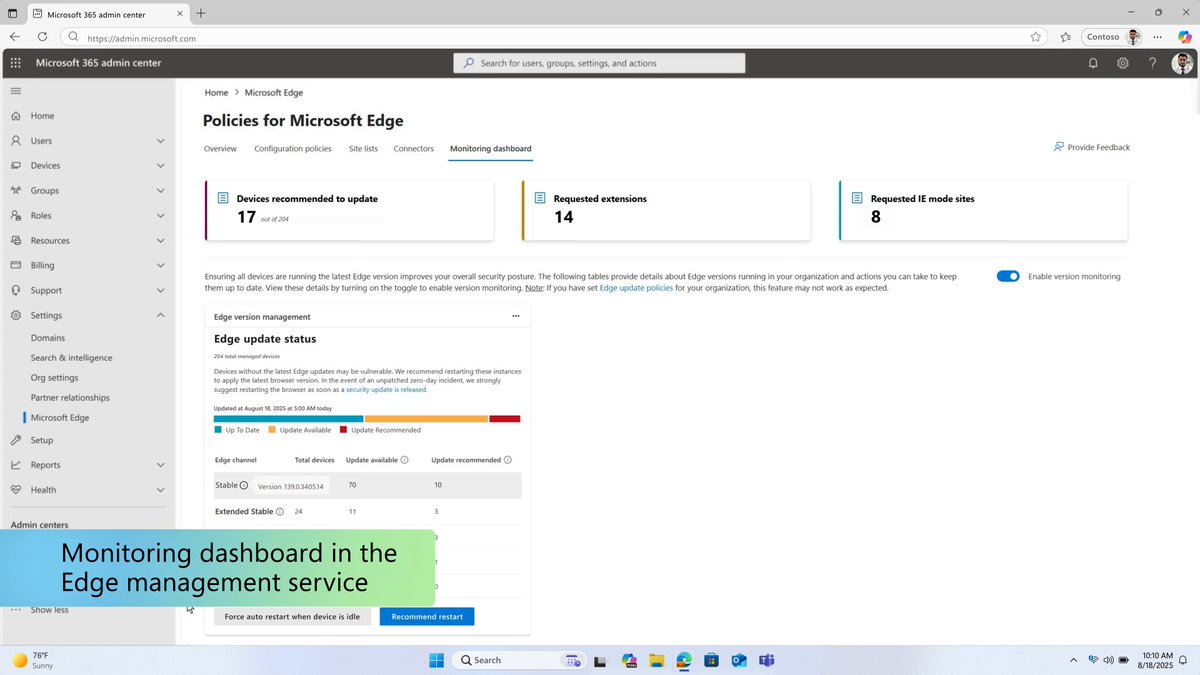Expand the Users navigation section

pos(161,141)
